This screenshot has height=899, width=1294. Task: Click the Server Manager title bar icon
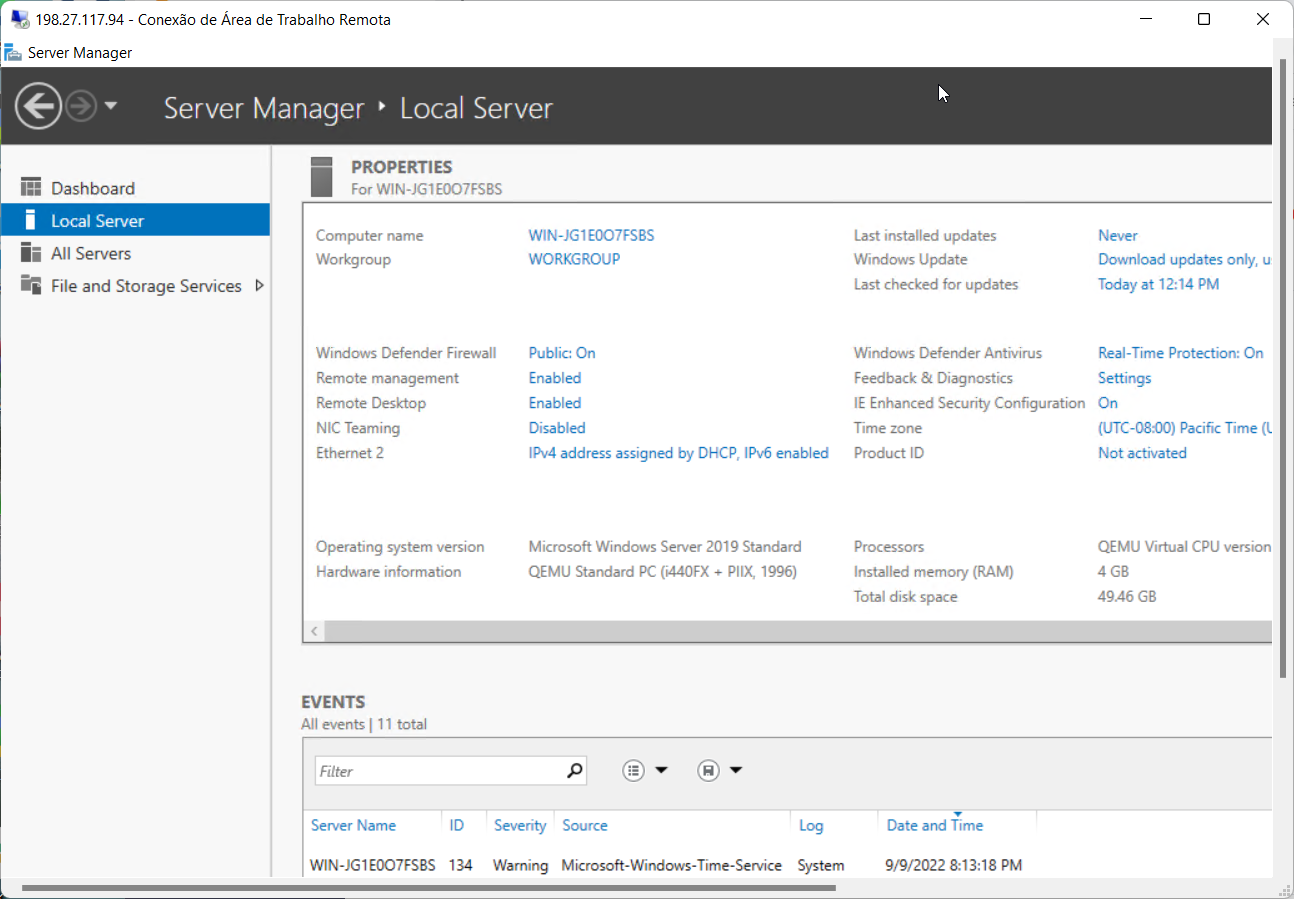(13, 52)
